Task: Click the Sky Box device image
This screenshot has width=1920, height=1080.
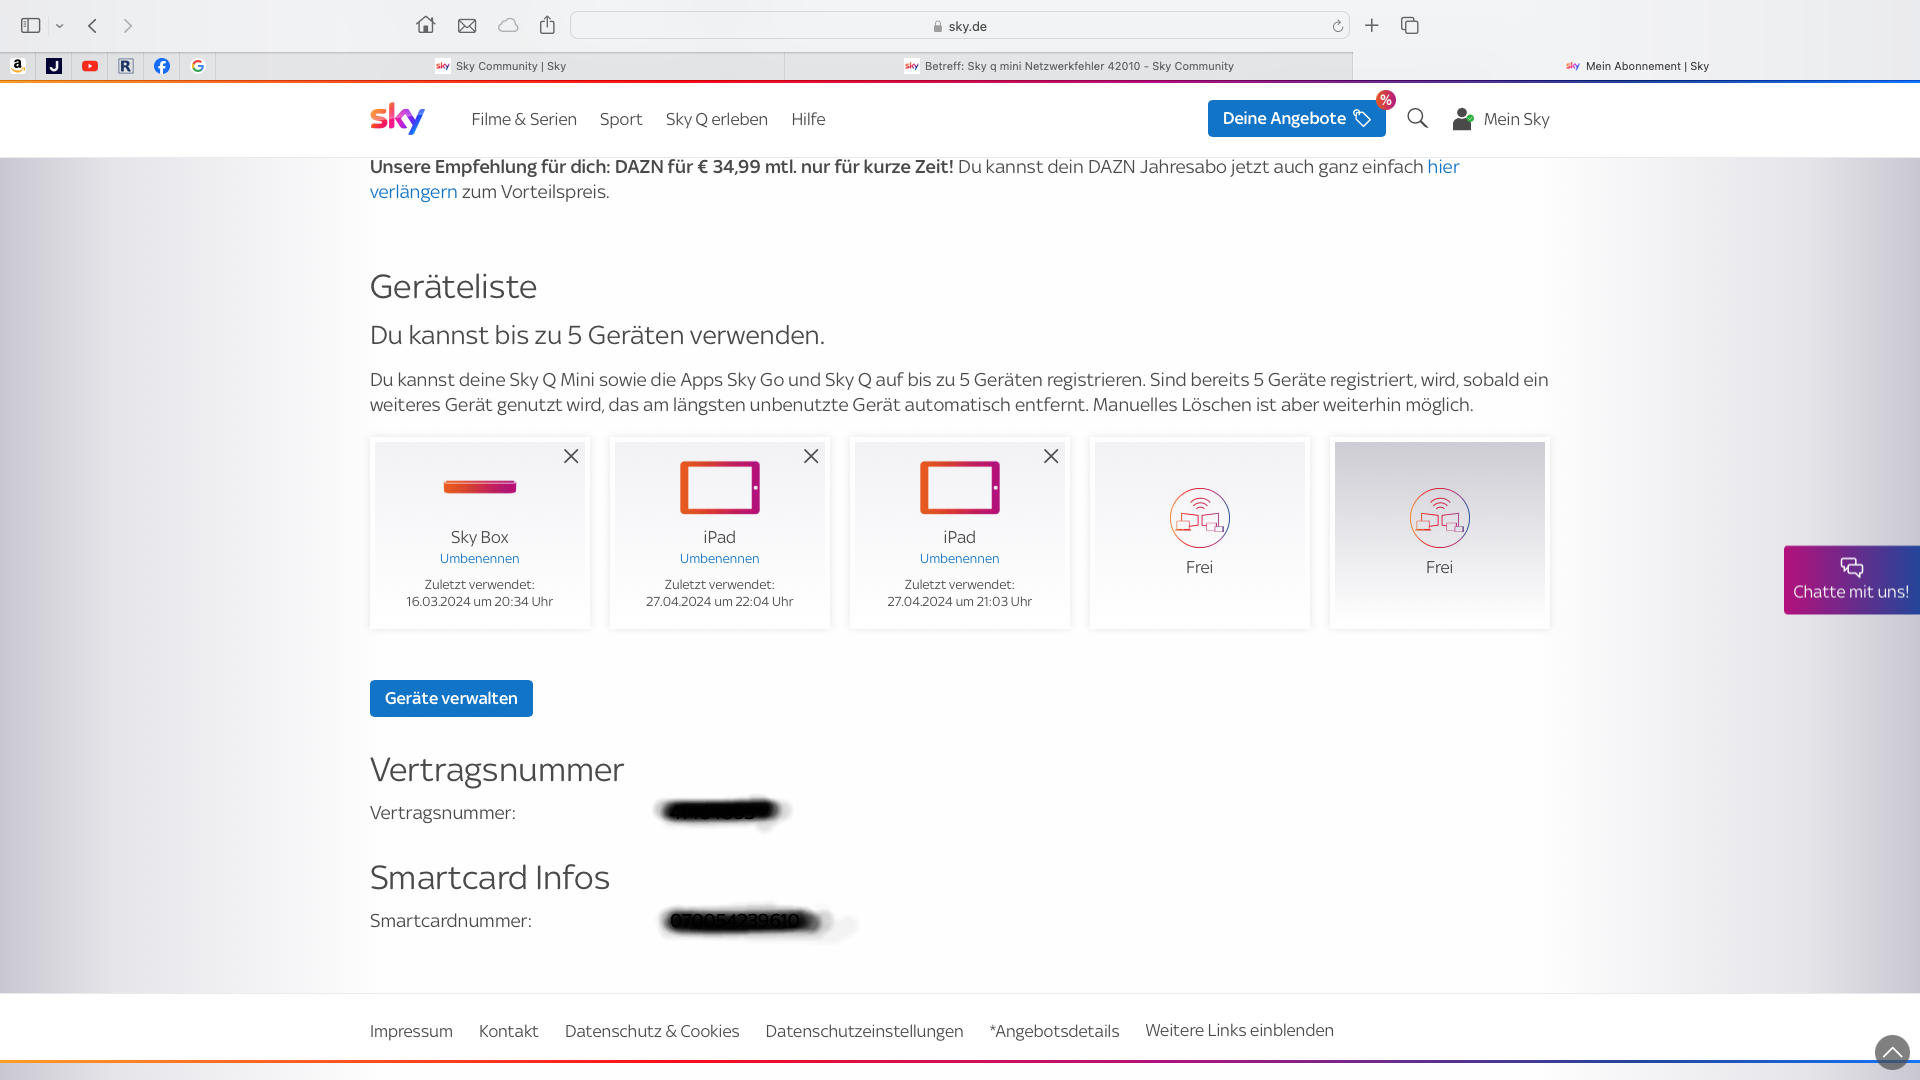Action: (480, 487)
